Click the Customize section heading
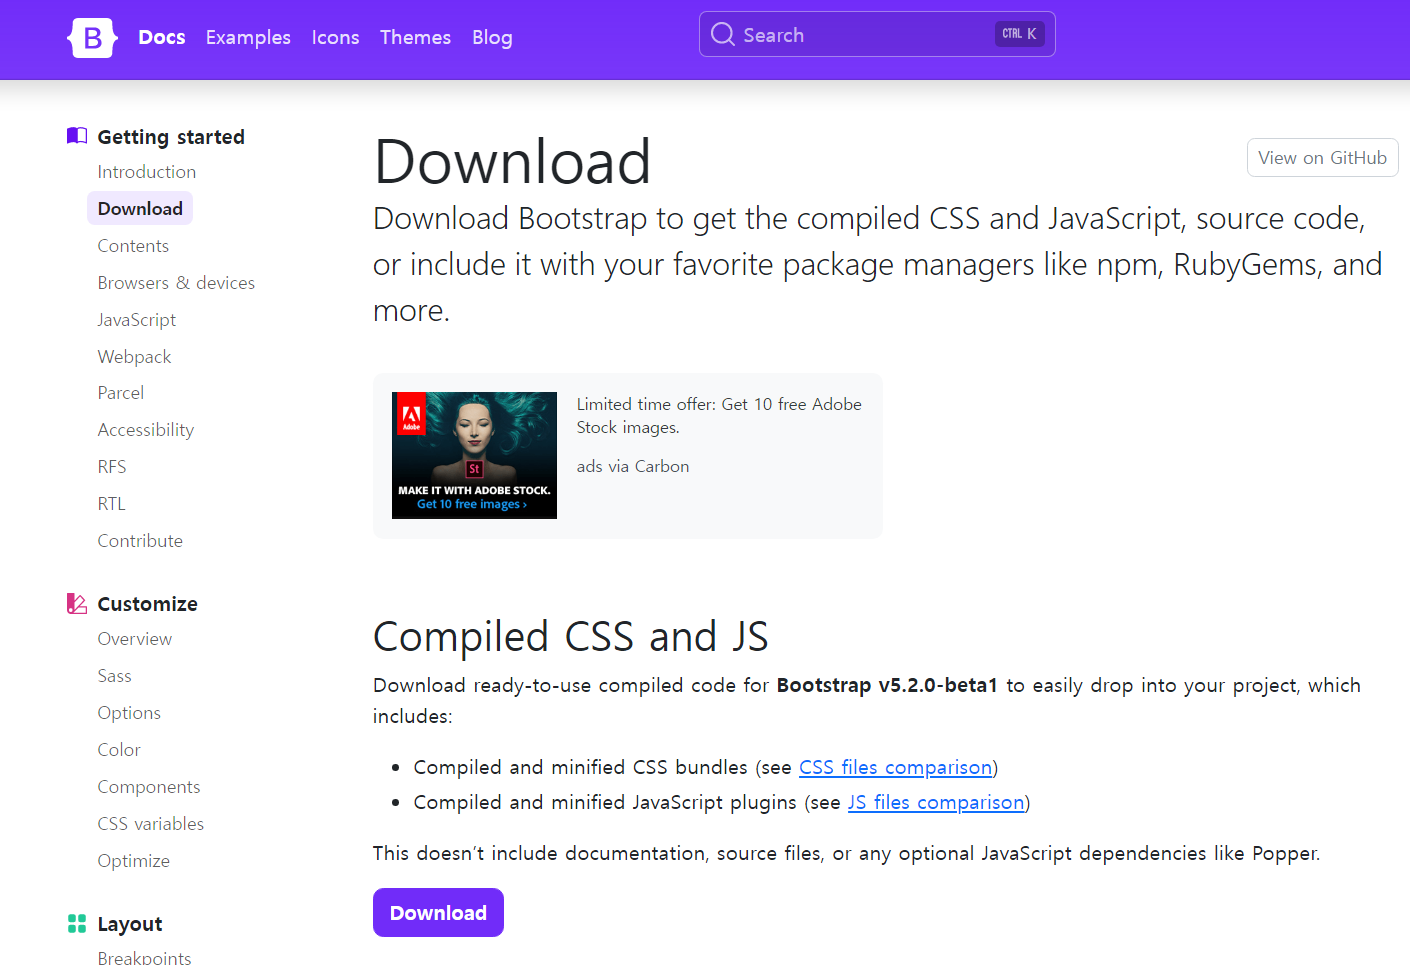This screenshot has width=1410, height=965. (148, 603)
